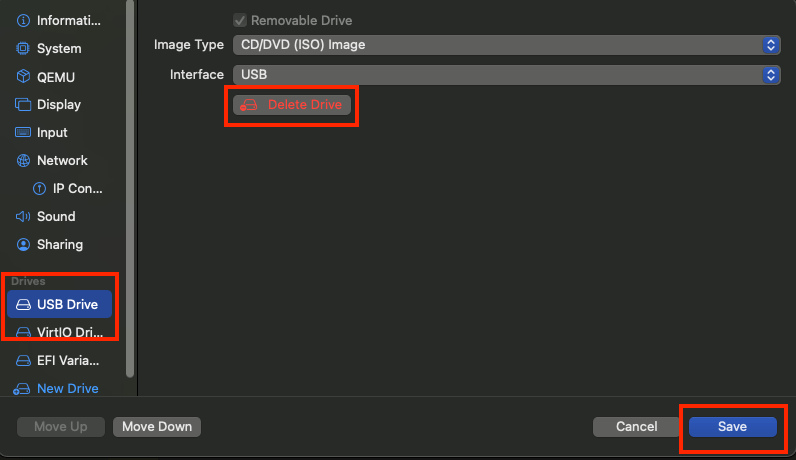Click the VirtIO Drive disk icon
796x460 pixels.
[x=23, y=332]
